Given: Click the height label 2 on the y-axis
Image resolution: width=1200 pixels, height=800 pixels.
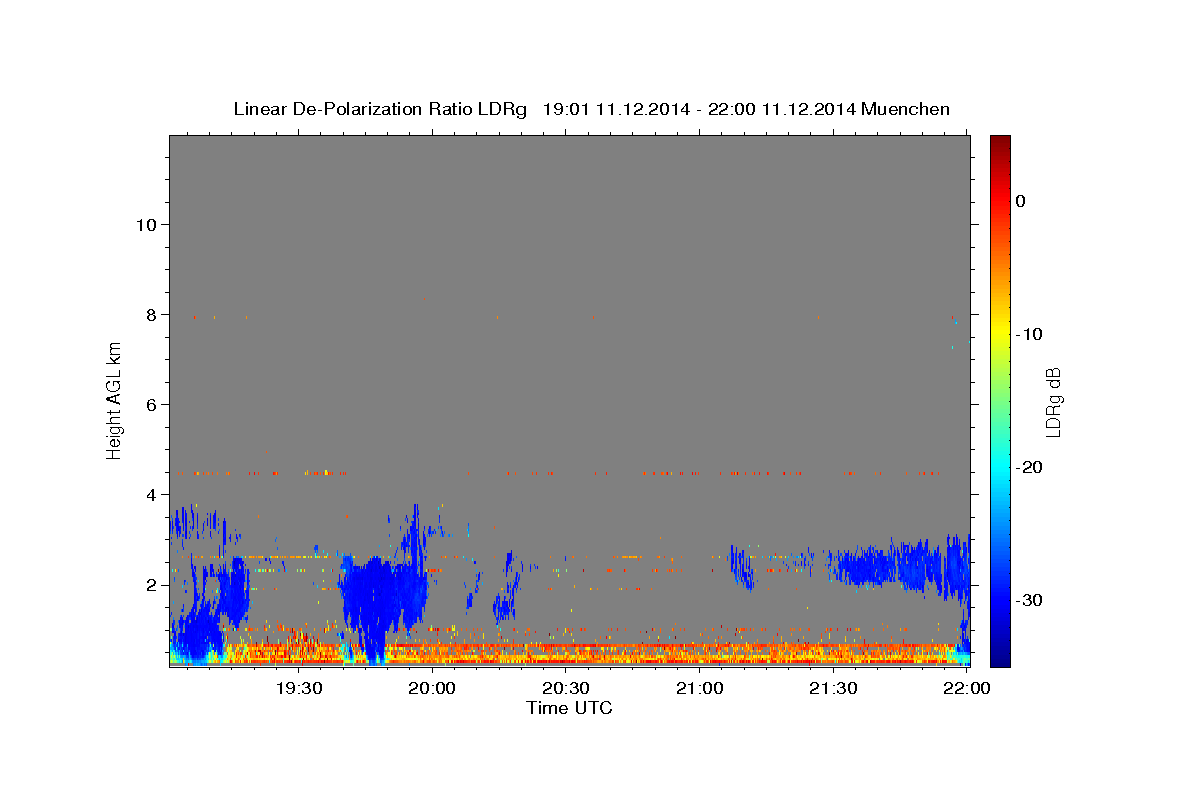Looking at the screenshot, I should [151, 584].
